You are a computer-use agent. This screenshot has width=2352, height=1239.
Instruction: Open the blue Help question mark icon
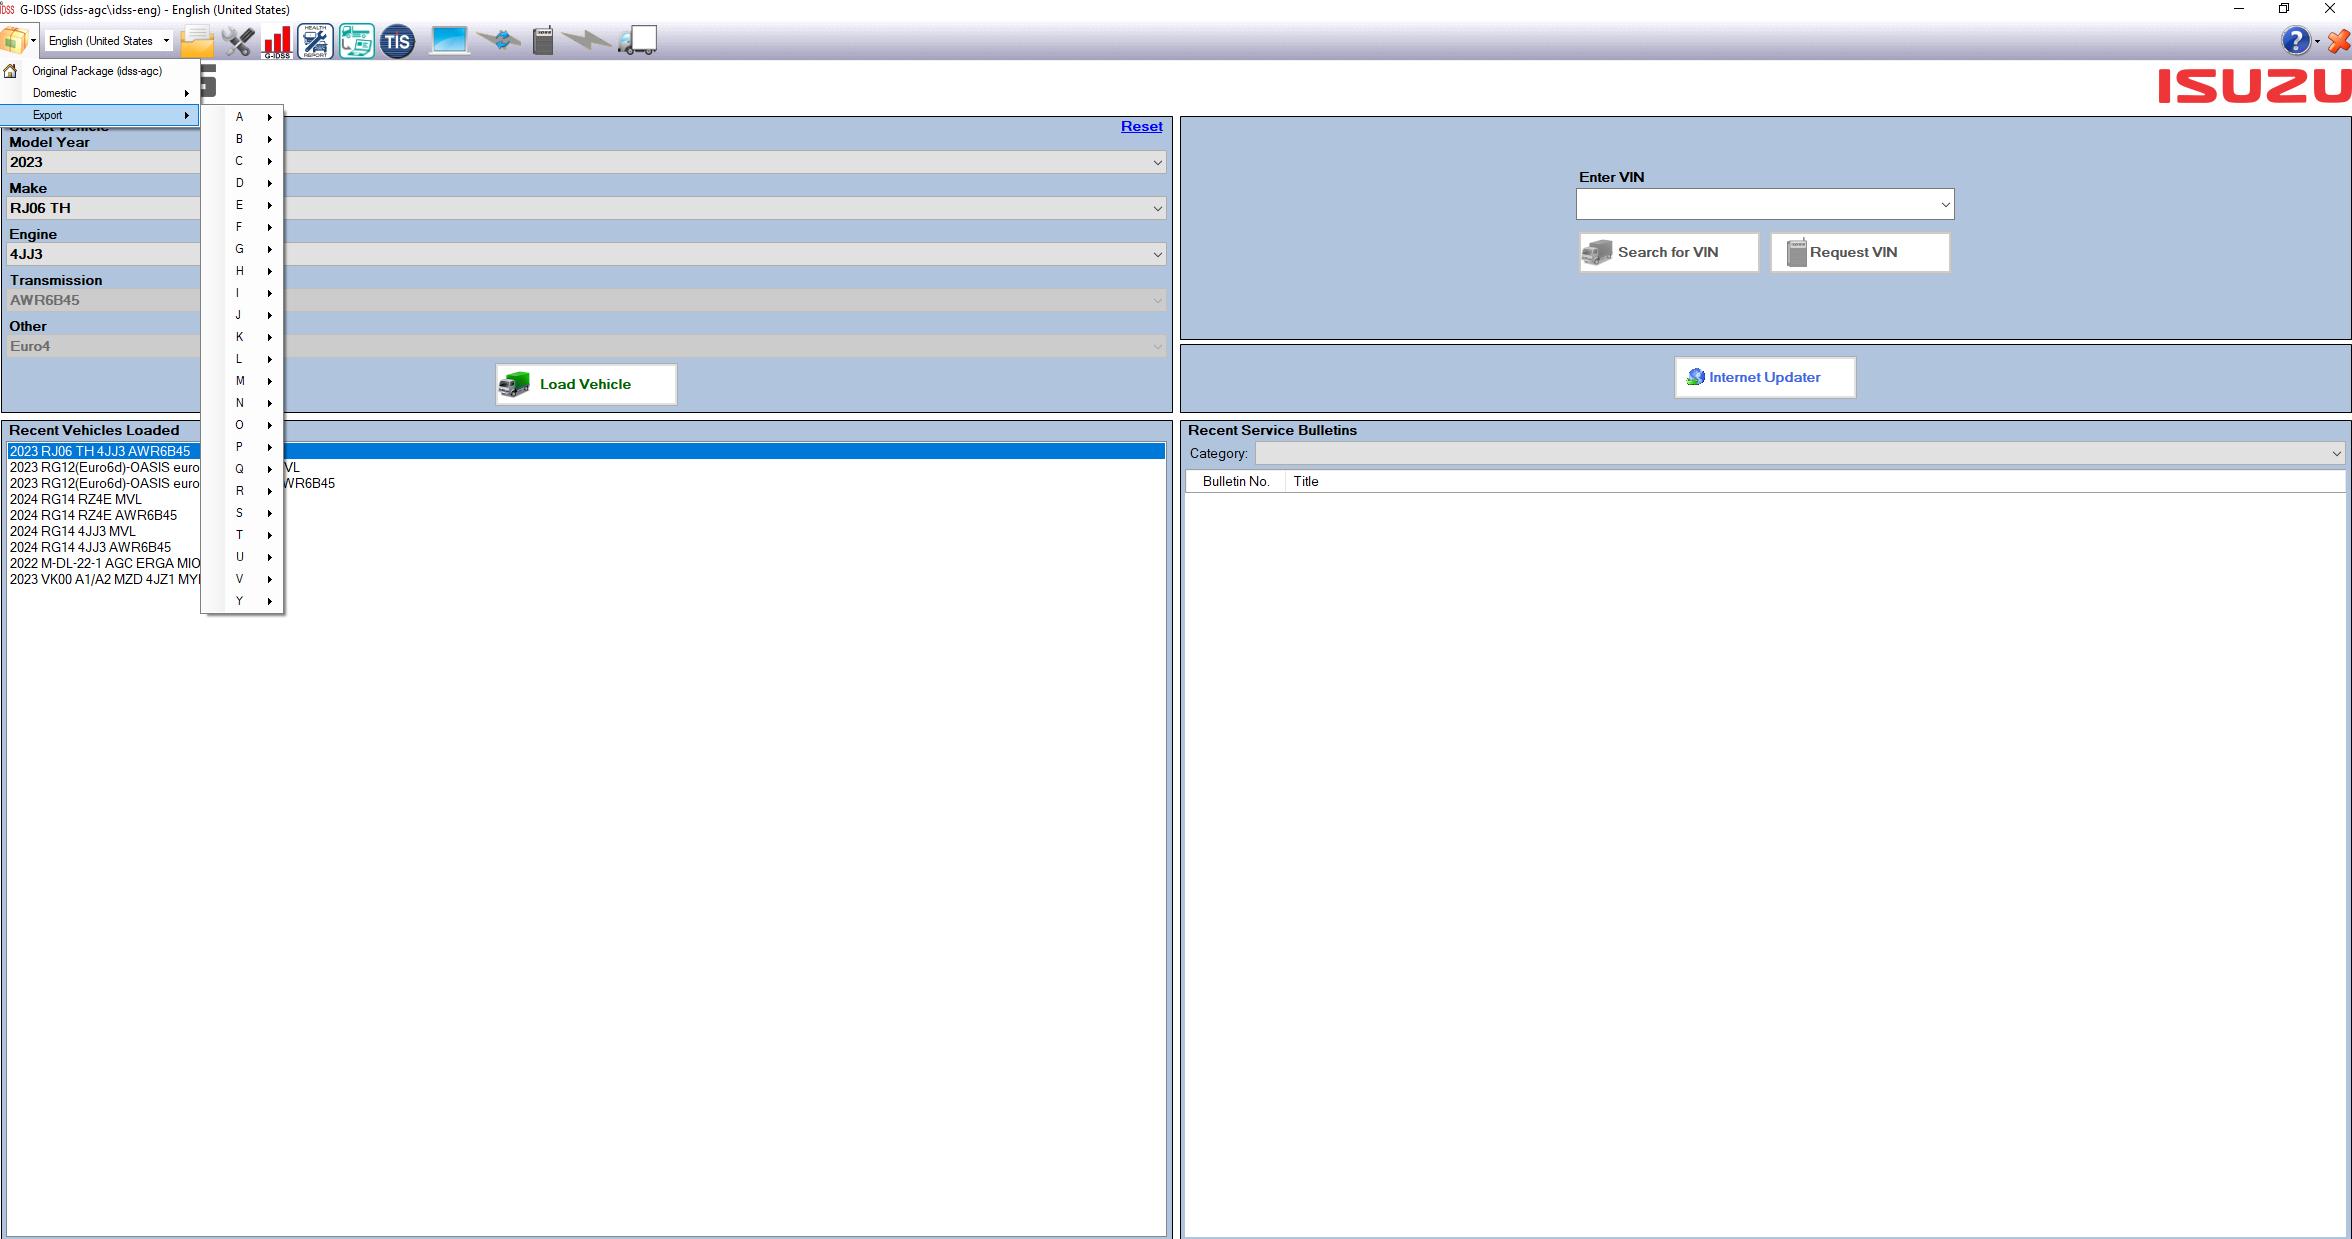[x=2295, y=41]
